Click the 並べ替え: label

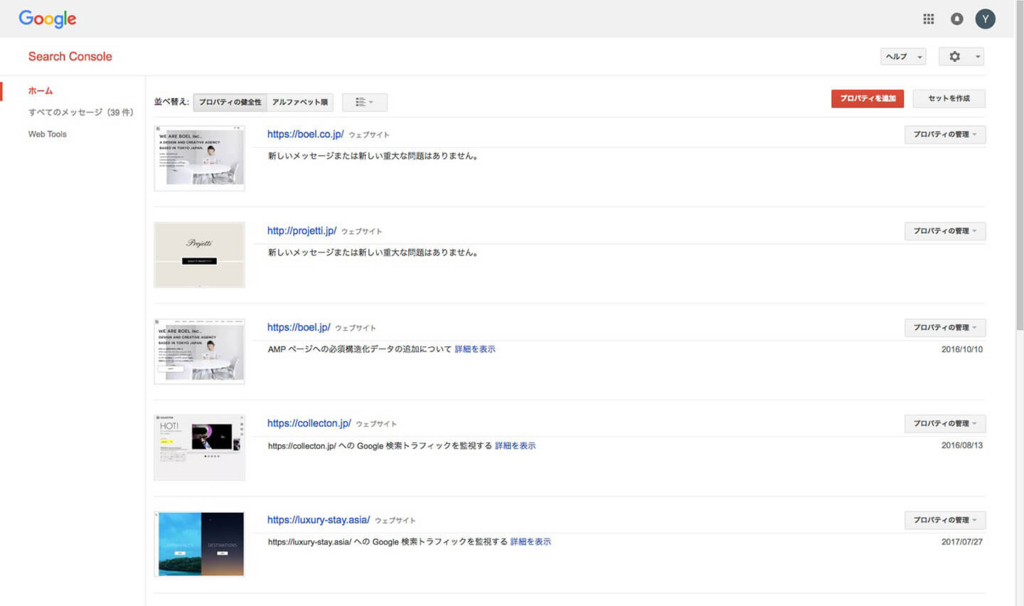(x=171, y=102)
